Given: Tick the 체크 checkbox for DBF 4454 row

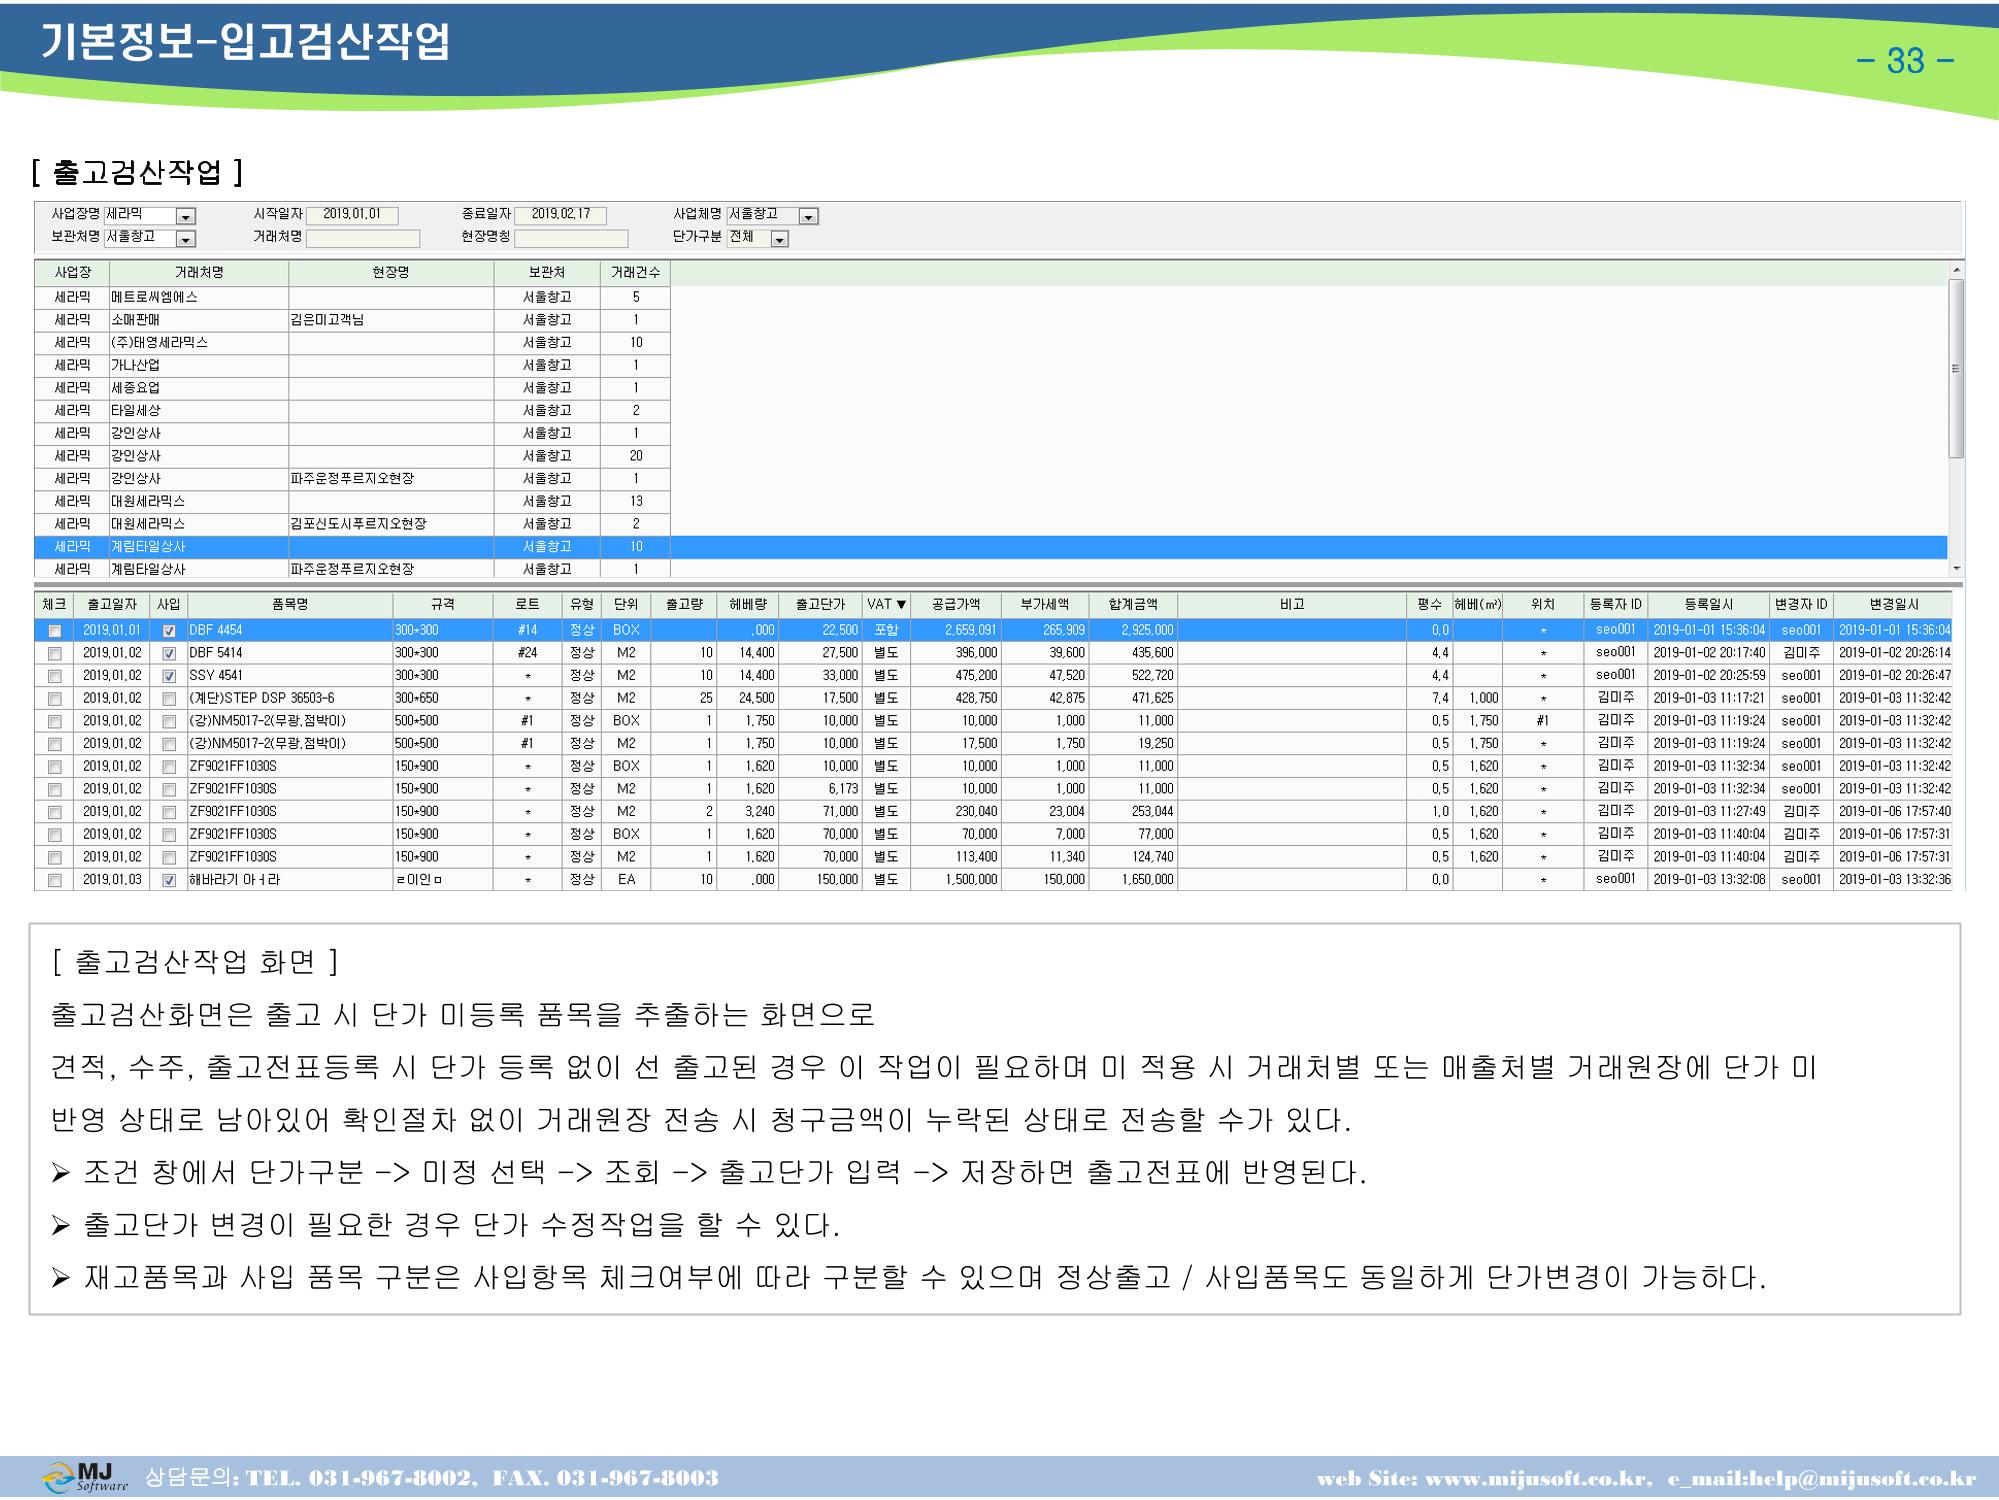Looking at the screenshot, I should click(54, 631).
